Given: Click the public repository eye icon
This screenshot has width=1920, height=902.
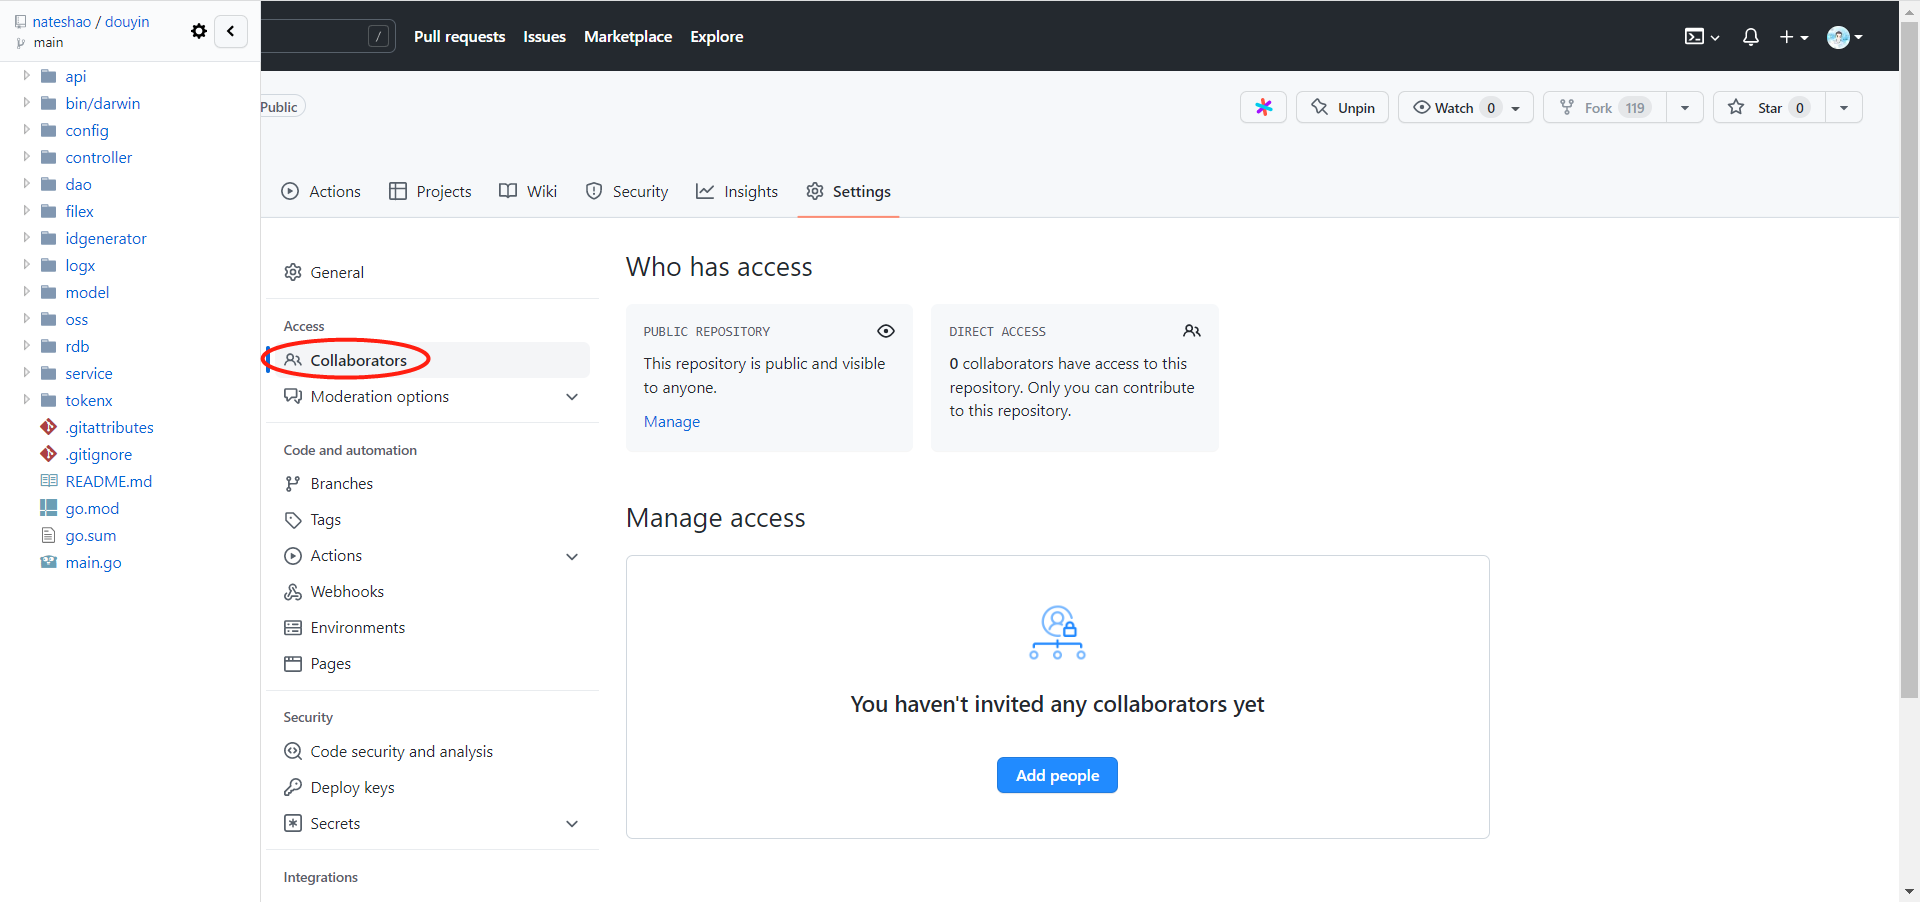Looking at the screenshot, I should pyautogui.click(x=885, y=331).
